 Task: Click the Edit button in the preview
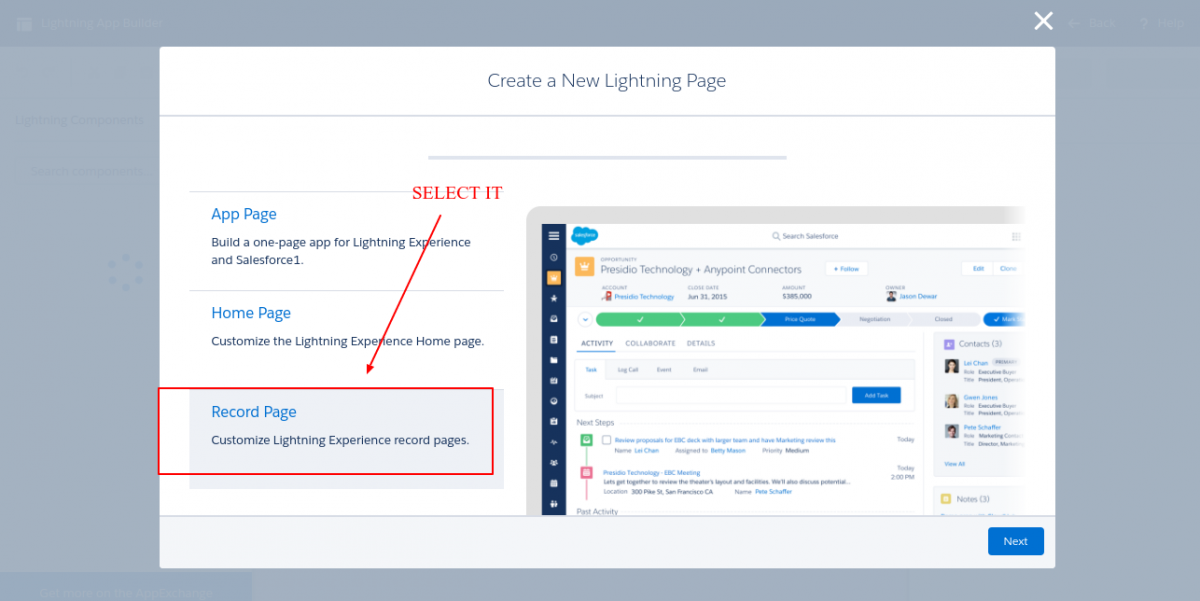[x=977, y=269]
